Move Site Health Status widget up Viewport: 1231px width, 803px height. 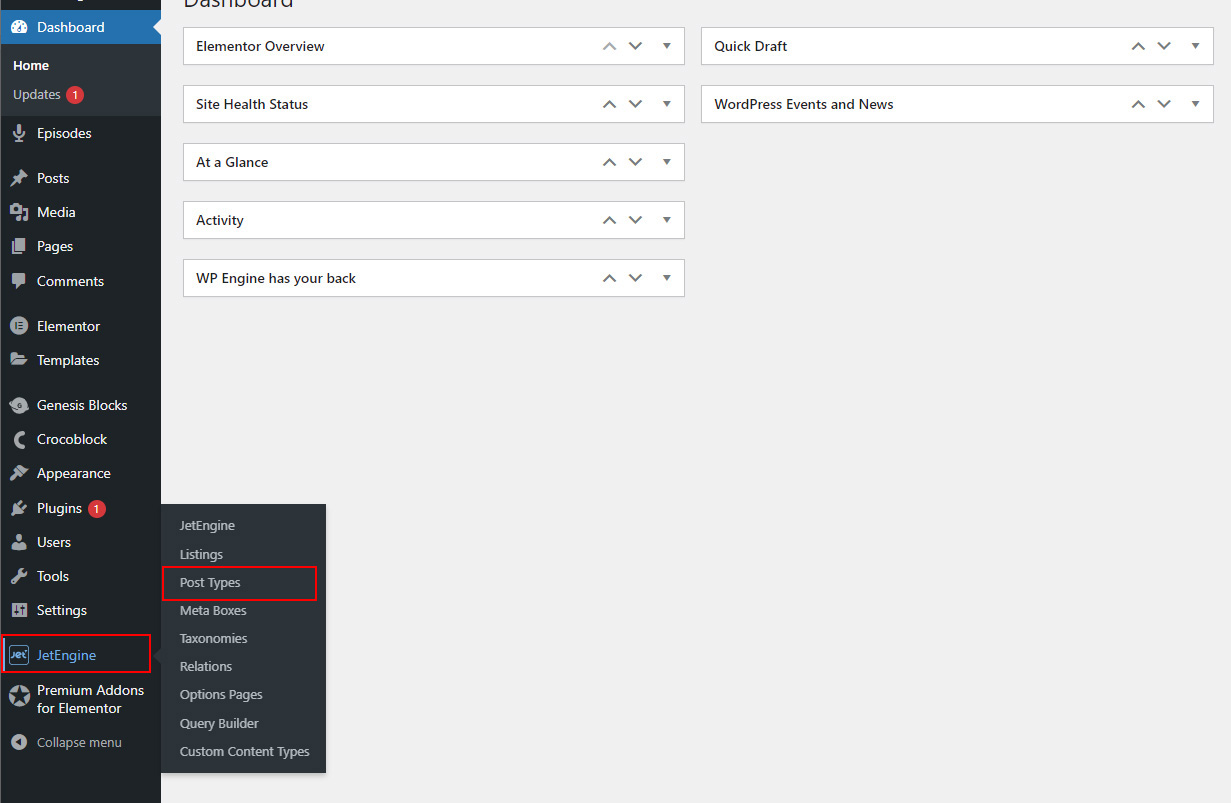609,104
